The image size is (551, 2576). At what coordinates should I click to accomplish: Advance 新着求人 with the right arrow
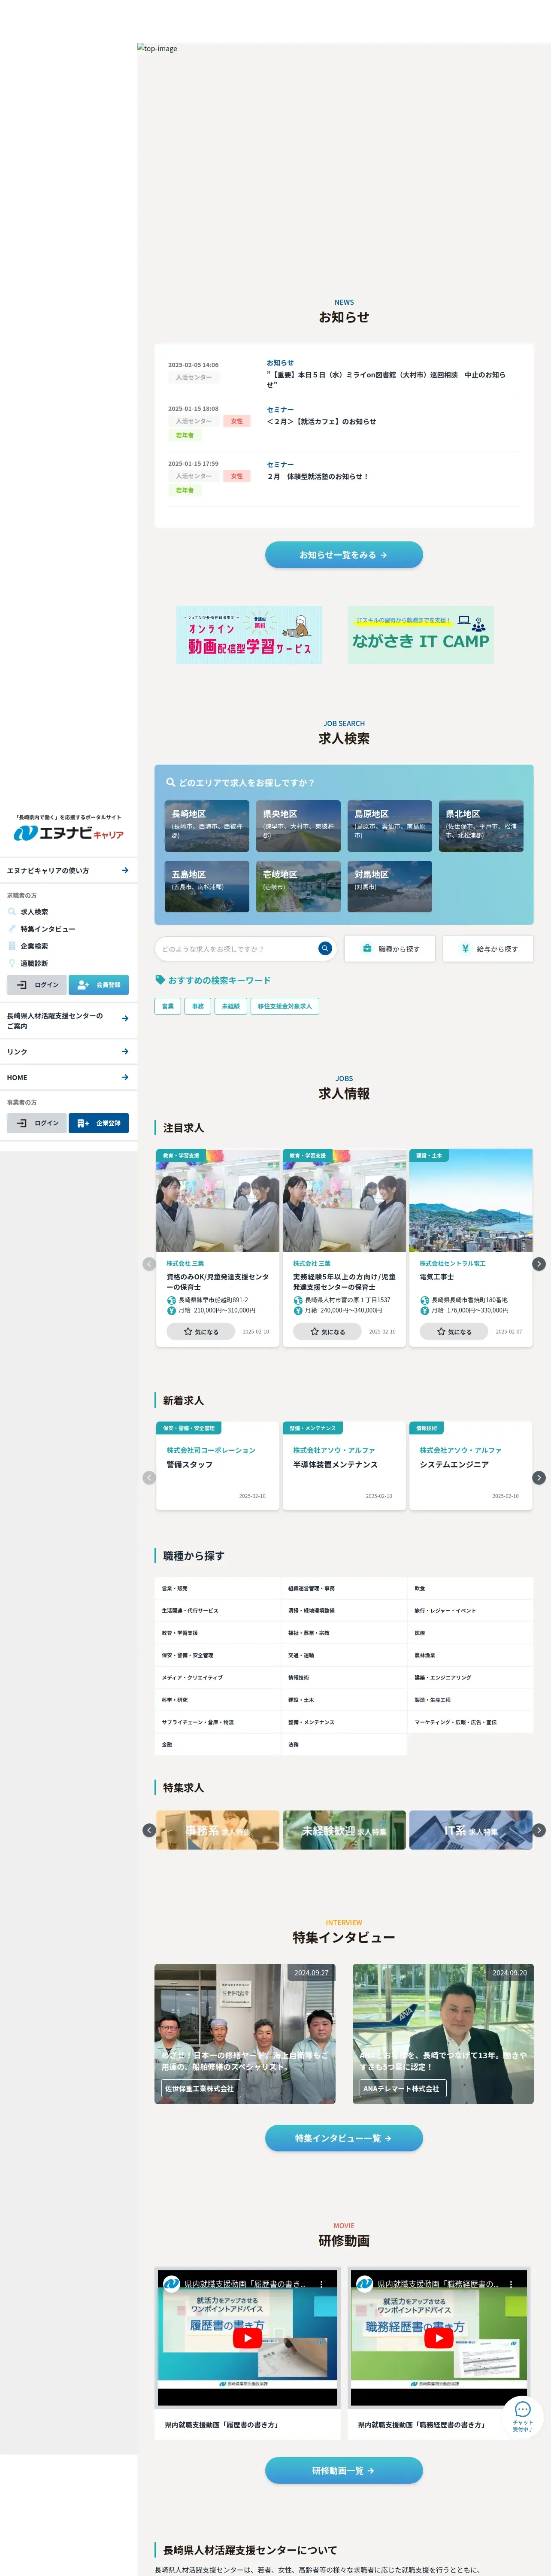pos(539,1477)
